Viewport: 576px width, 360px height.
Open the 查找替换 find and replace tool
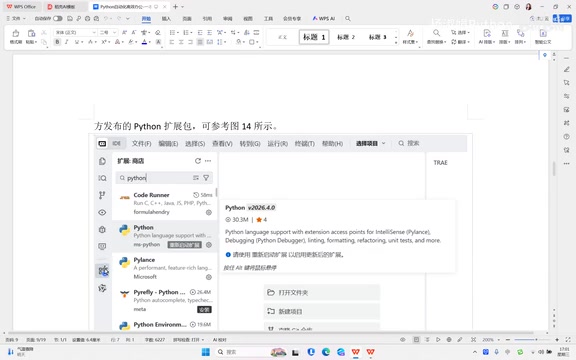pos(436,37)
